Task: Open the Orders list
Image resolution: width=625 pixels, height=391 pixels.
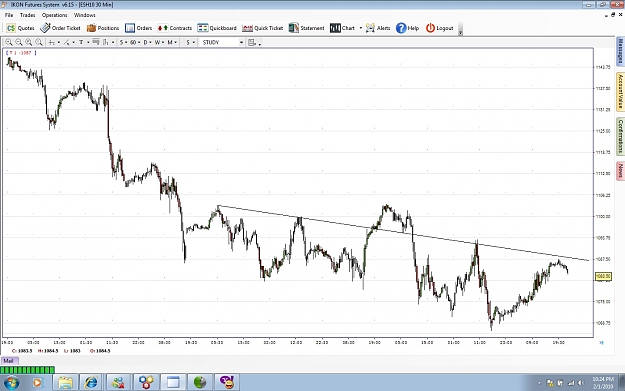Action: coord(138,28)
